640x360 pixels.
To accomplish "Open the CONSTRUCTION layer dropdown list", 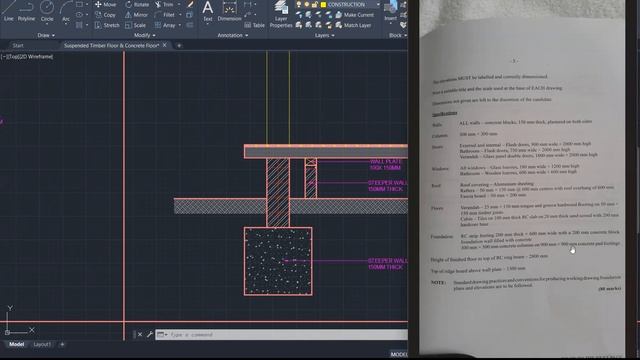I will click(378, 4).
